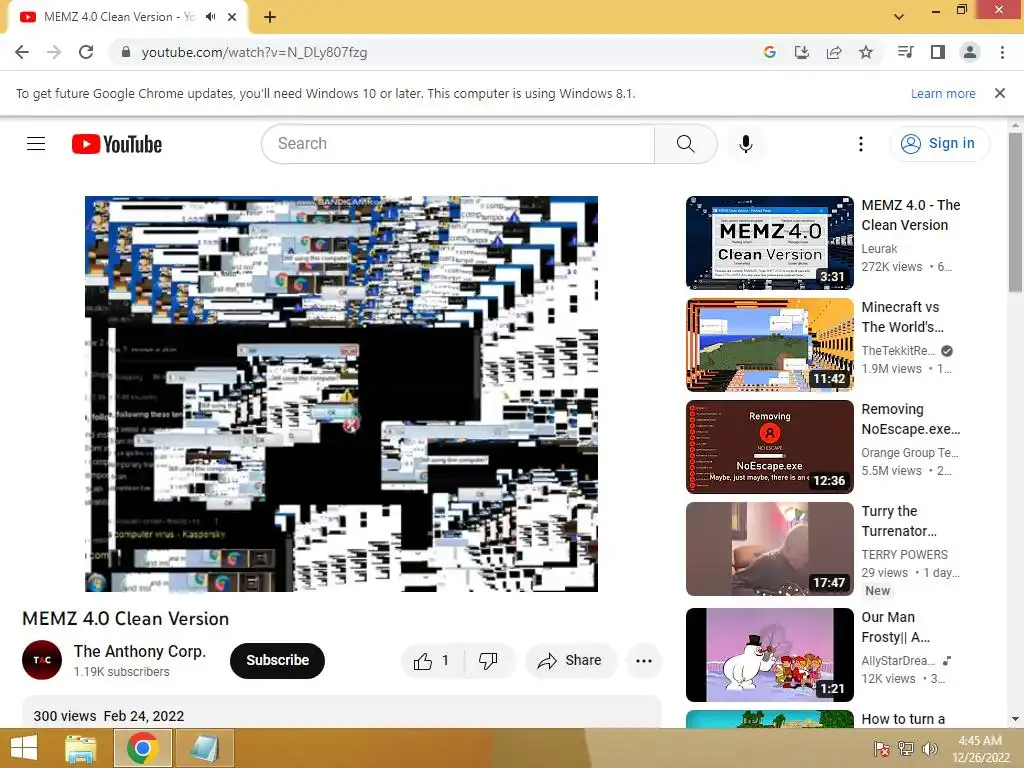
Task: Open Turry the Turrenator video thumbnail
Action: click(x=769, y=549)
